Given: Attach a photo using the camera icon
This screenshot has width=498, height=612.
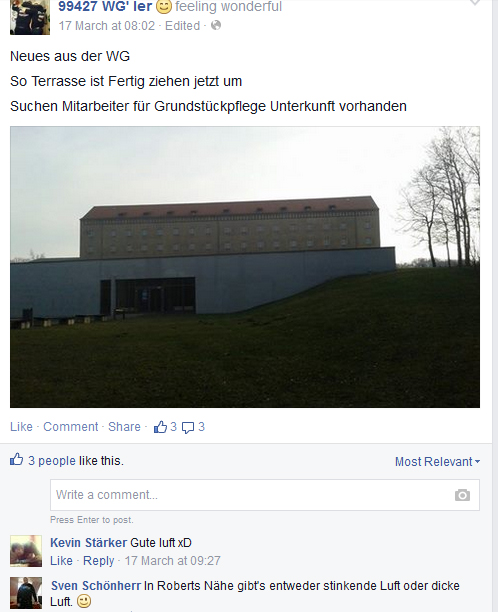Looking at the screenshot, I should (x=462, y=495).
